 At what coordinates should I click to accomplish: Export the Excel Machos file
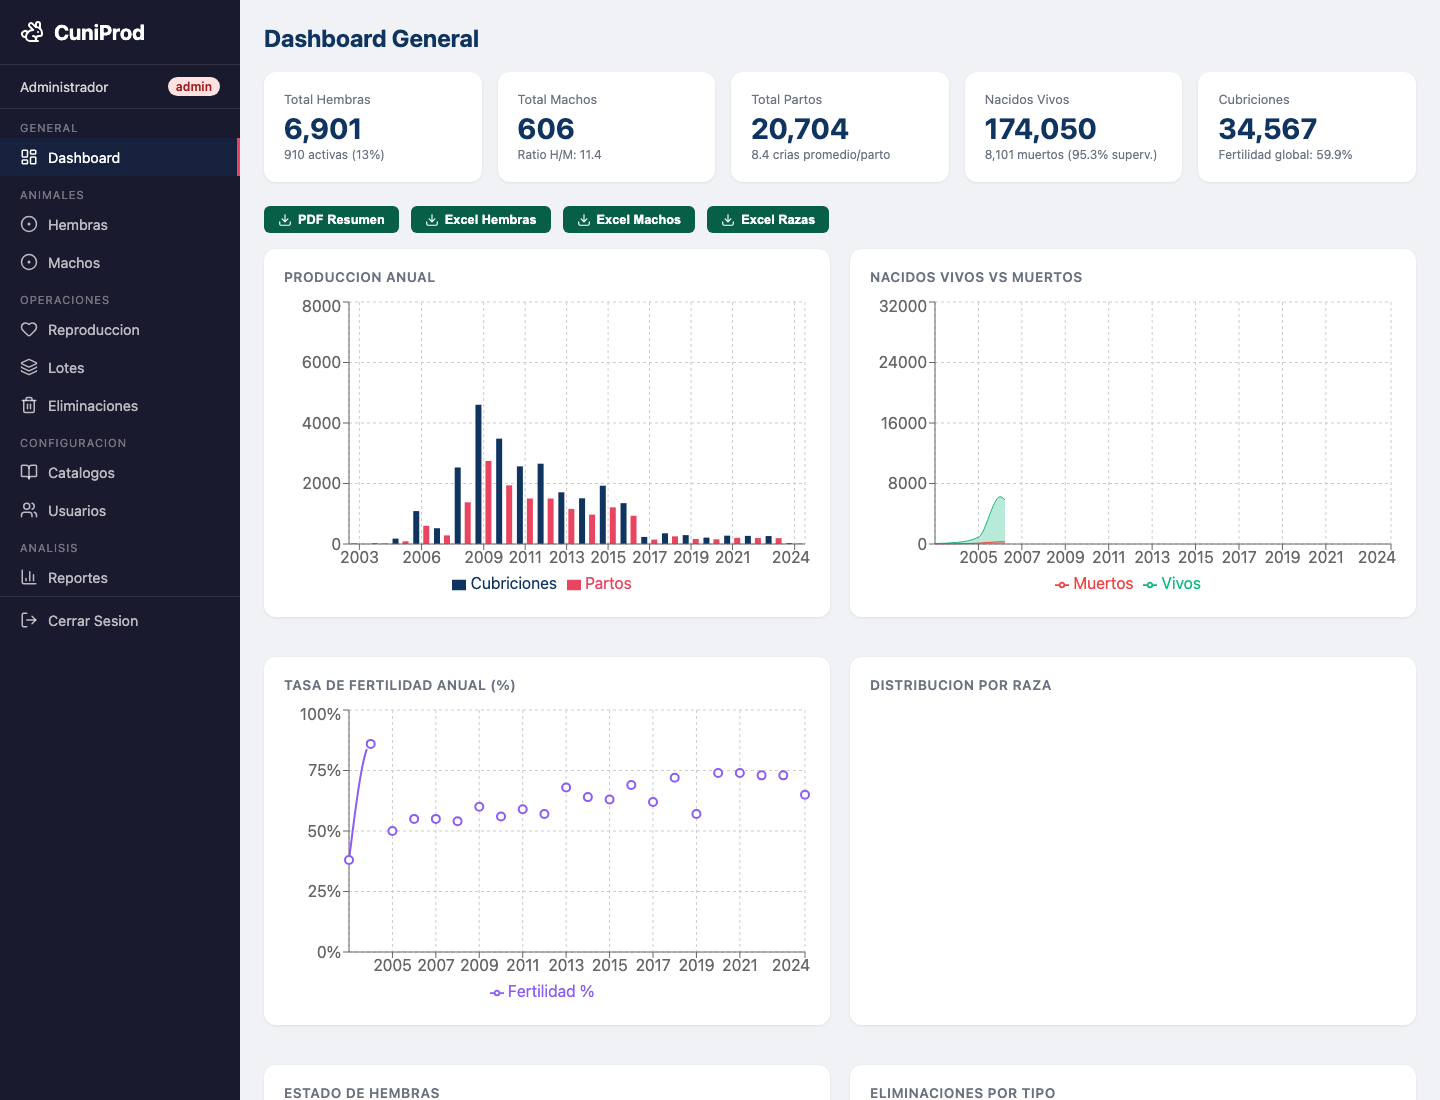tap(628, 219)
